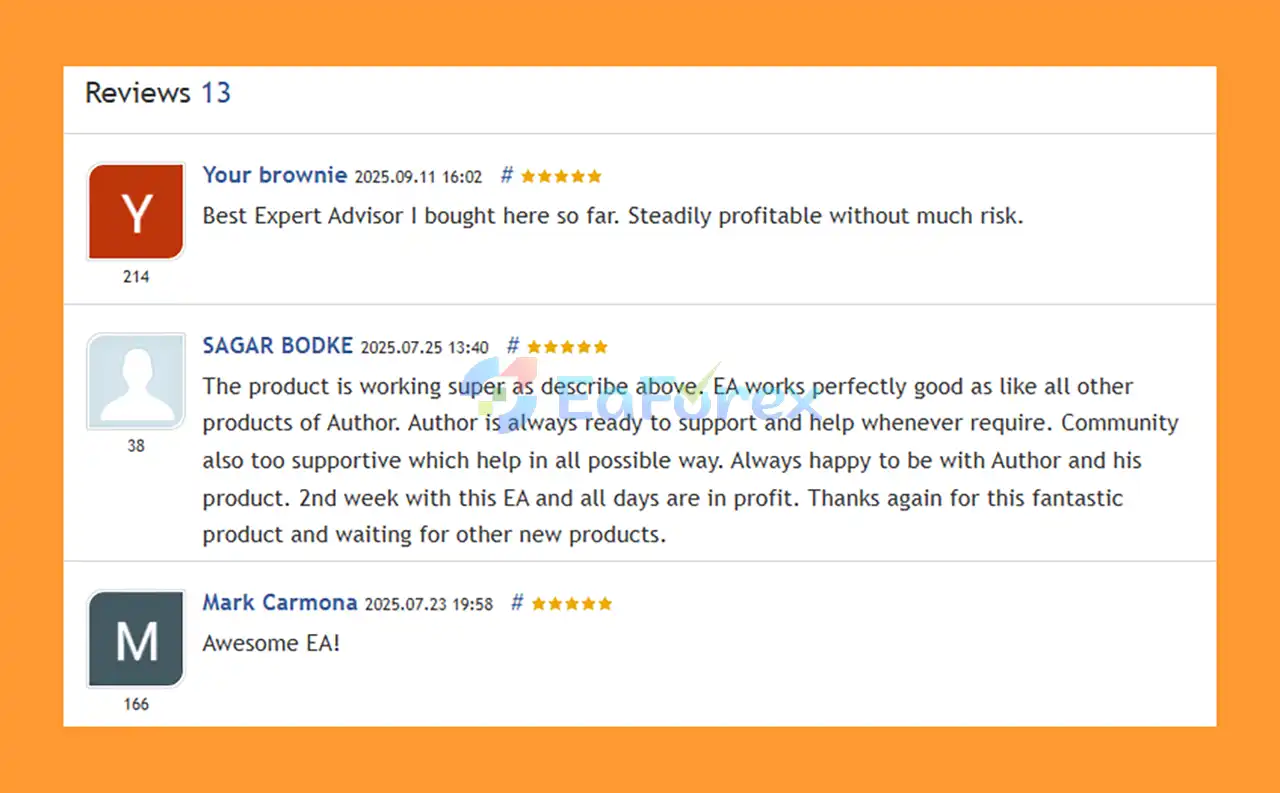Image resolution: width=1280 pixels, height=793 pixels.
Task: Click the five-star rating on Mark Carmona's review
Action: pyautogui.click(x=571, y=603)
